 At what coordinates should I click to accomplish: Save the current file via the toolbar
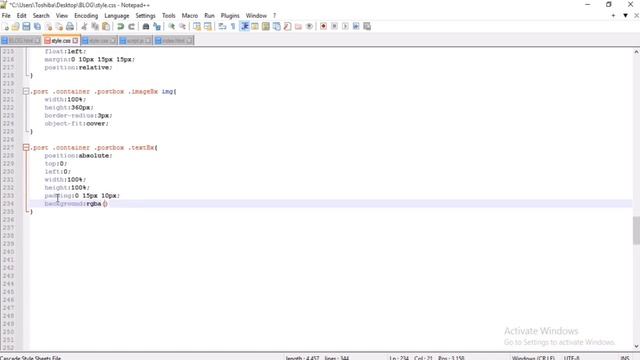[x=26, y=27]
